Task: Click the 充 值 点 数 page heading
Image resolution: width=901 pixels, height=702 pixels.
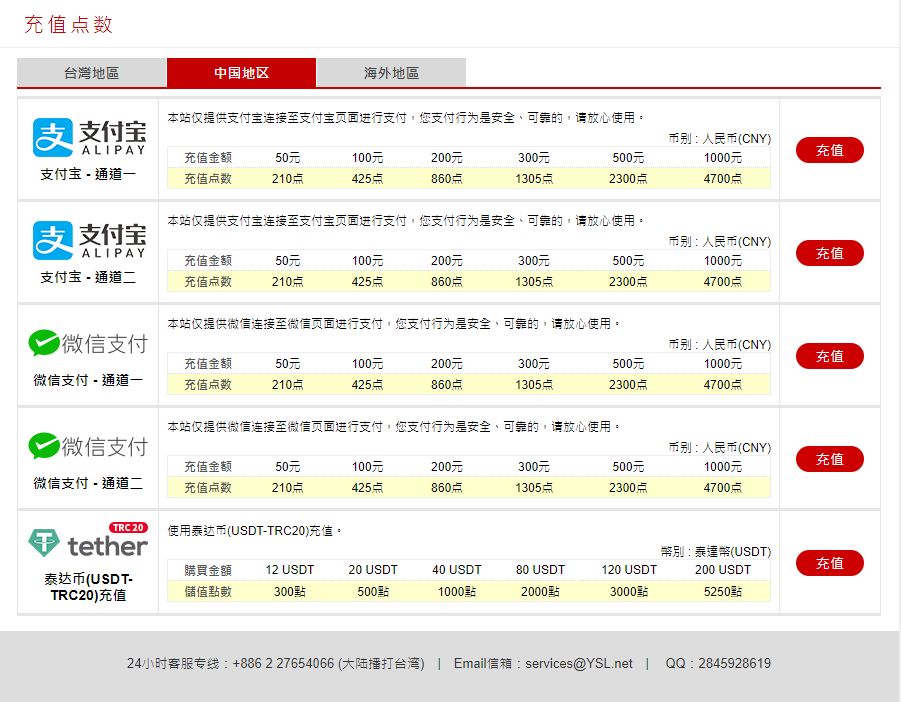Action: pos(69,22)
